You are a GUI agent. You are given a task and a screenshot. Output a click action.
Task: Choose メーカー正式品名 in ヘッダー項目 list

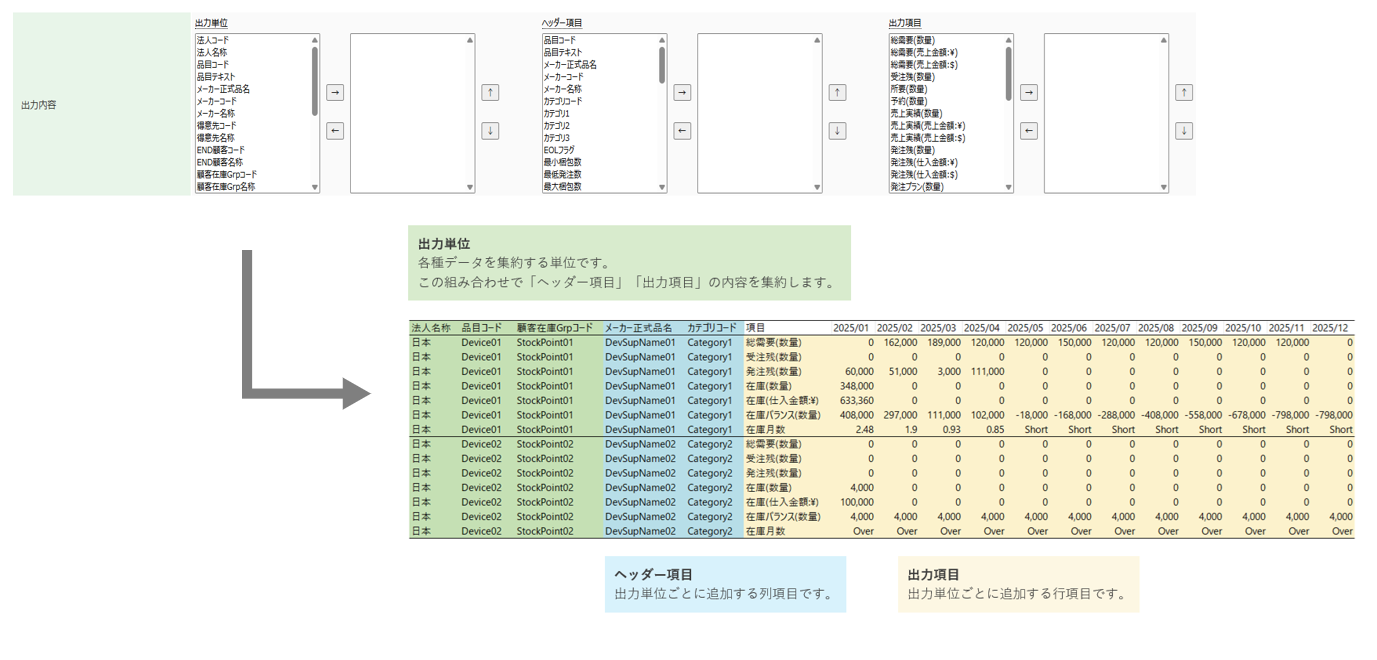[x=570, y=64]
